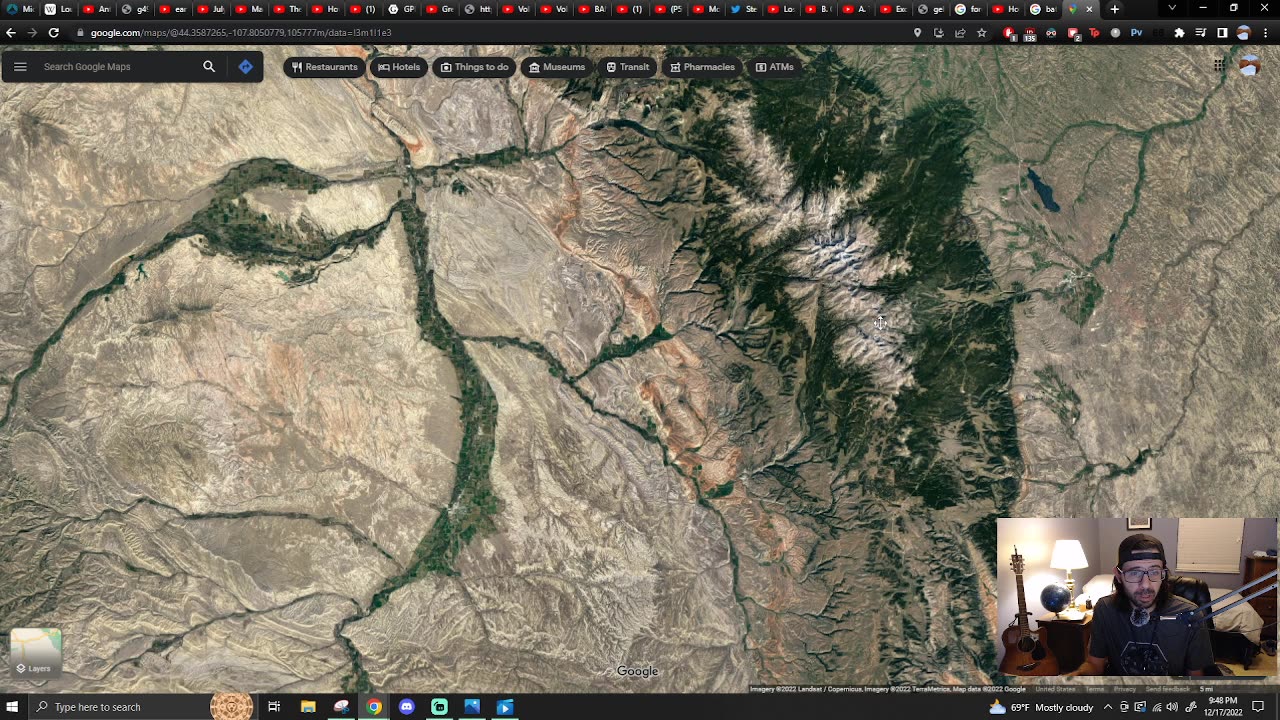Bookmark this page with the star
This screenshot has width=1280, height=720.
point(981,33)
